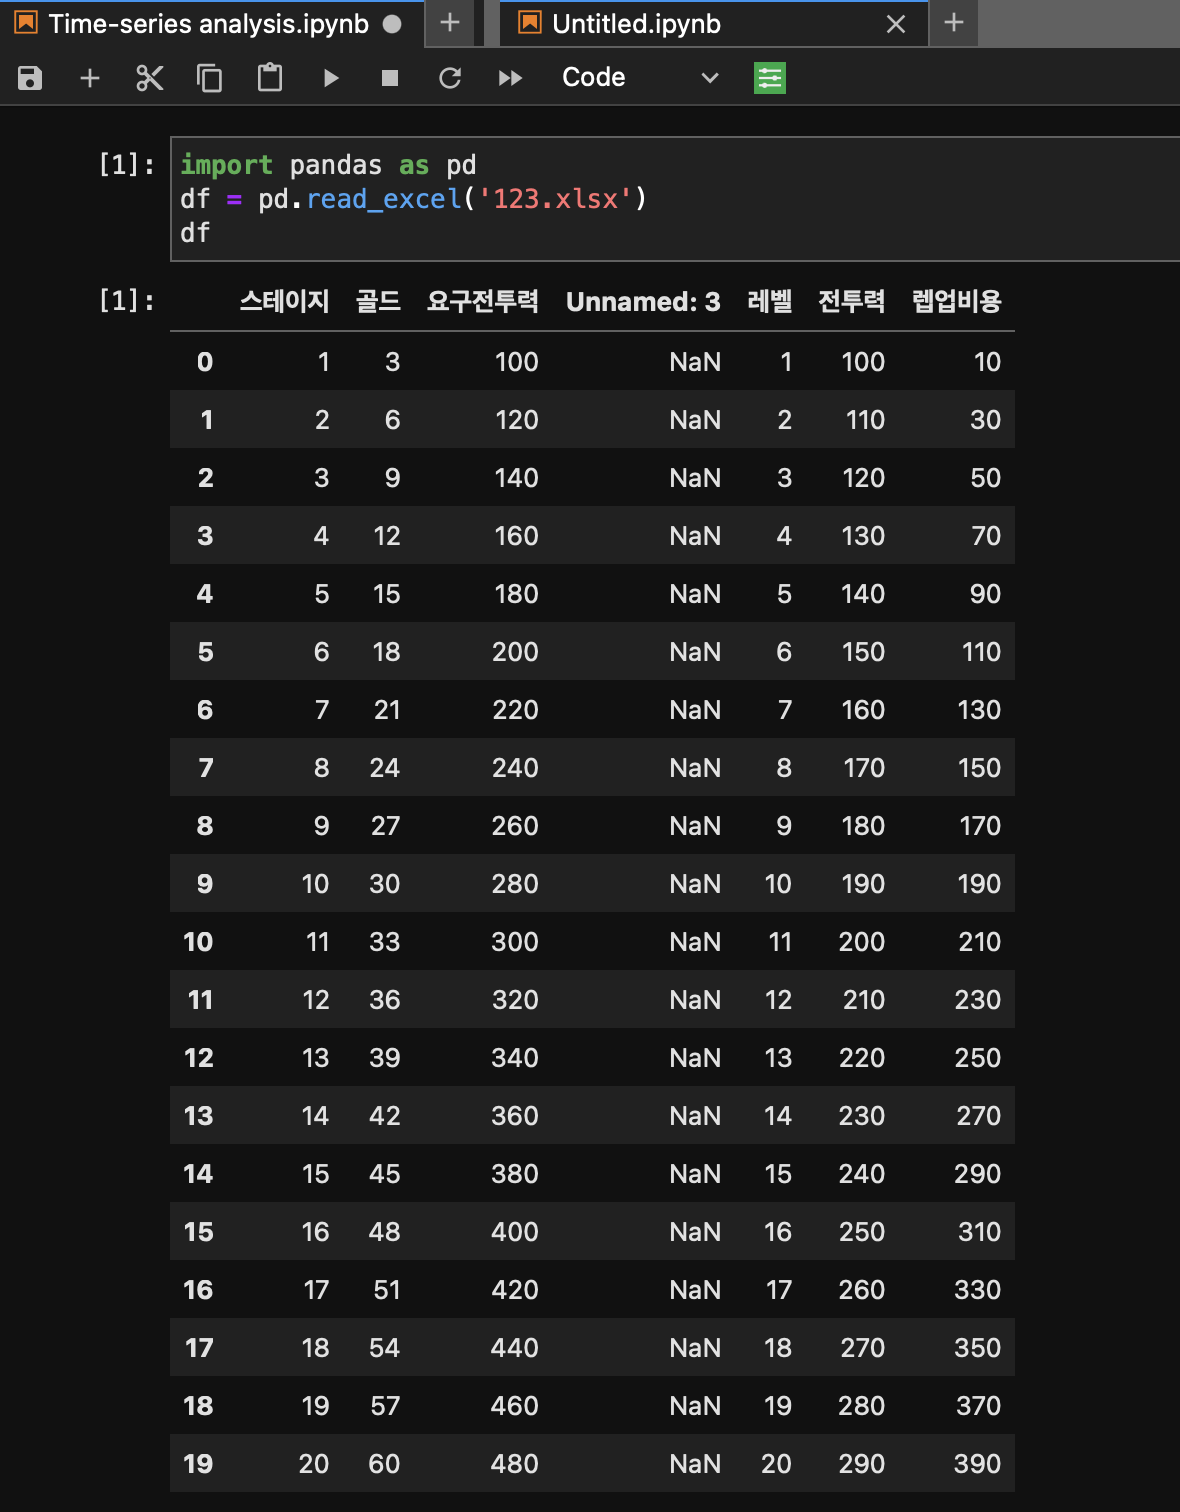The height and width of the screenshot is (1512, 1180).
Task: Click the Unnamed: 3 column header
Action: [643, 302]
